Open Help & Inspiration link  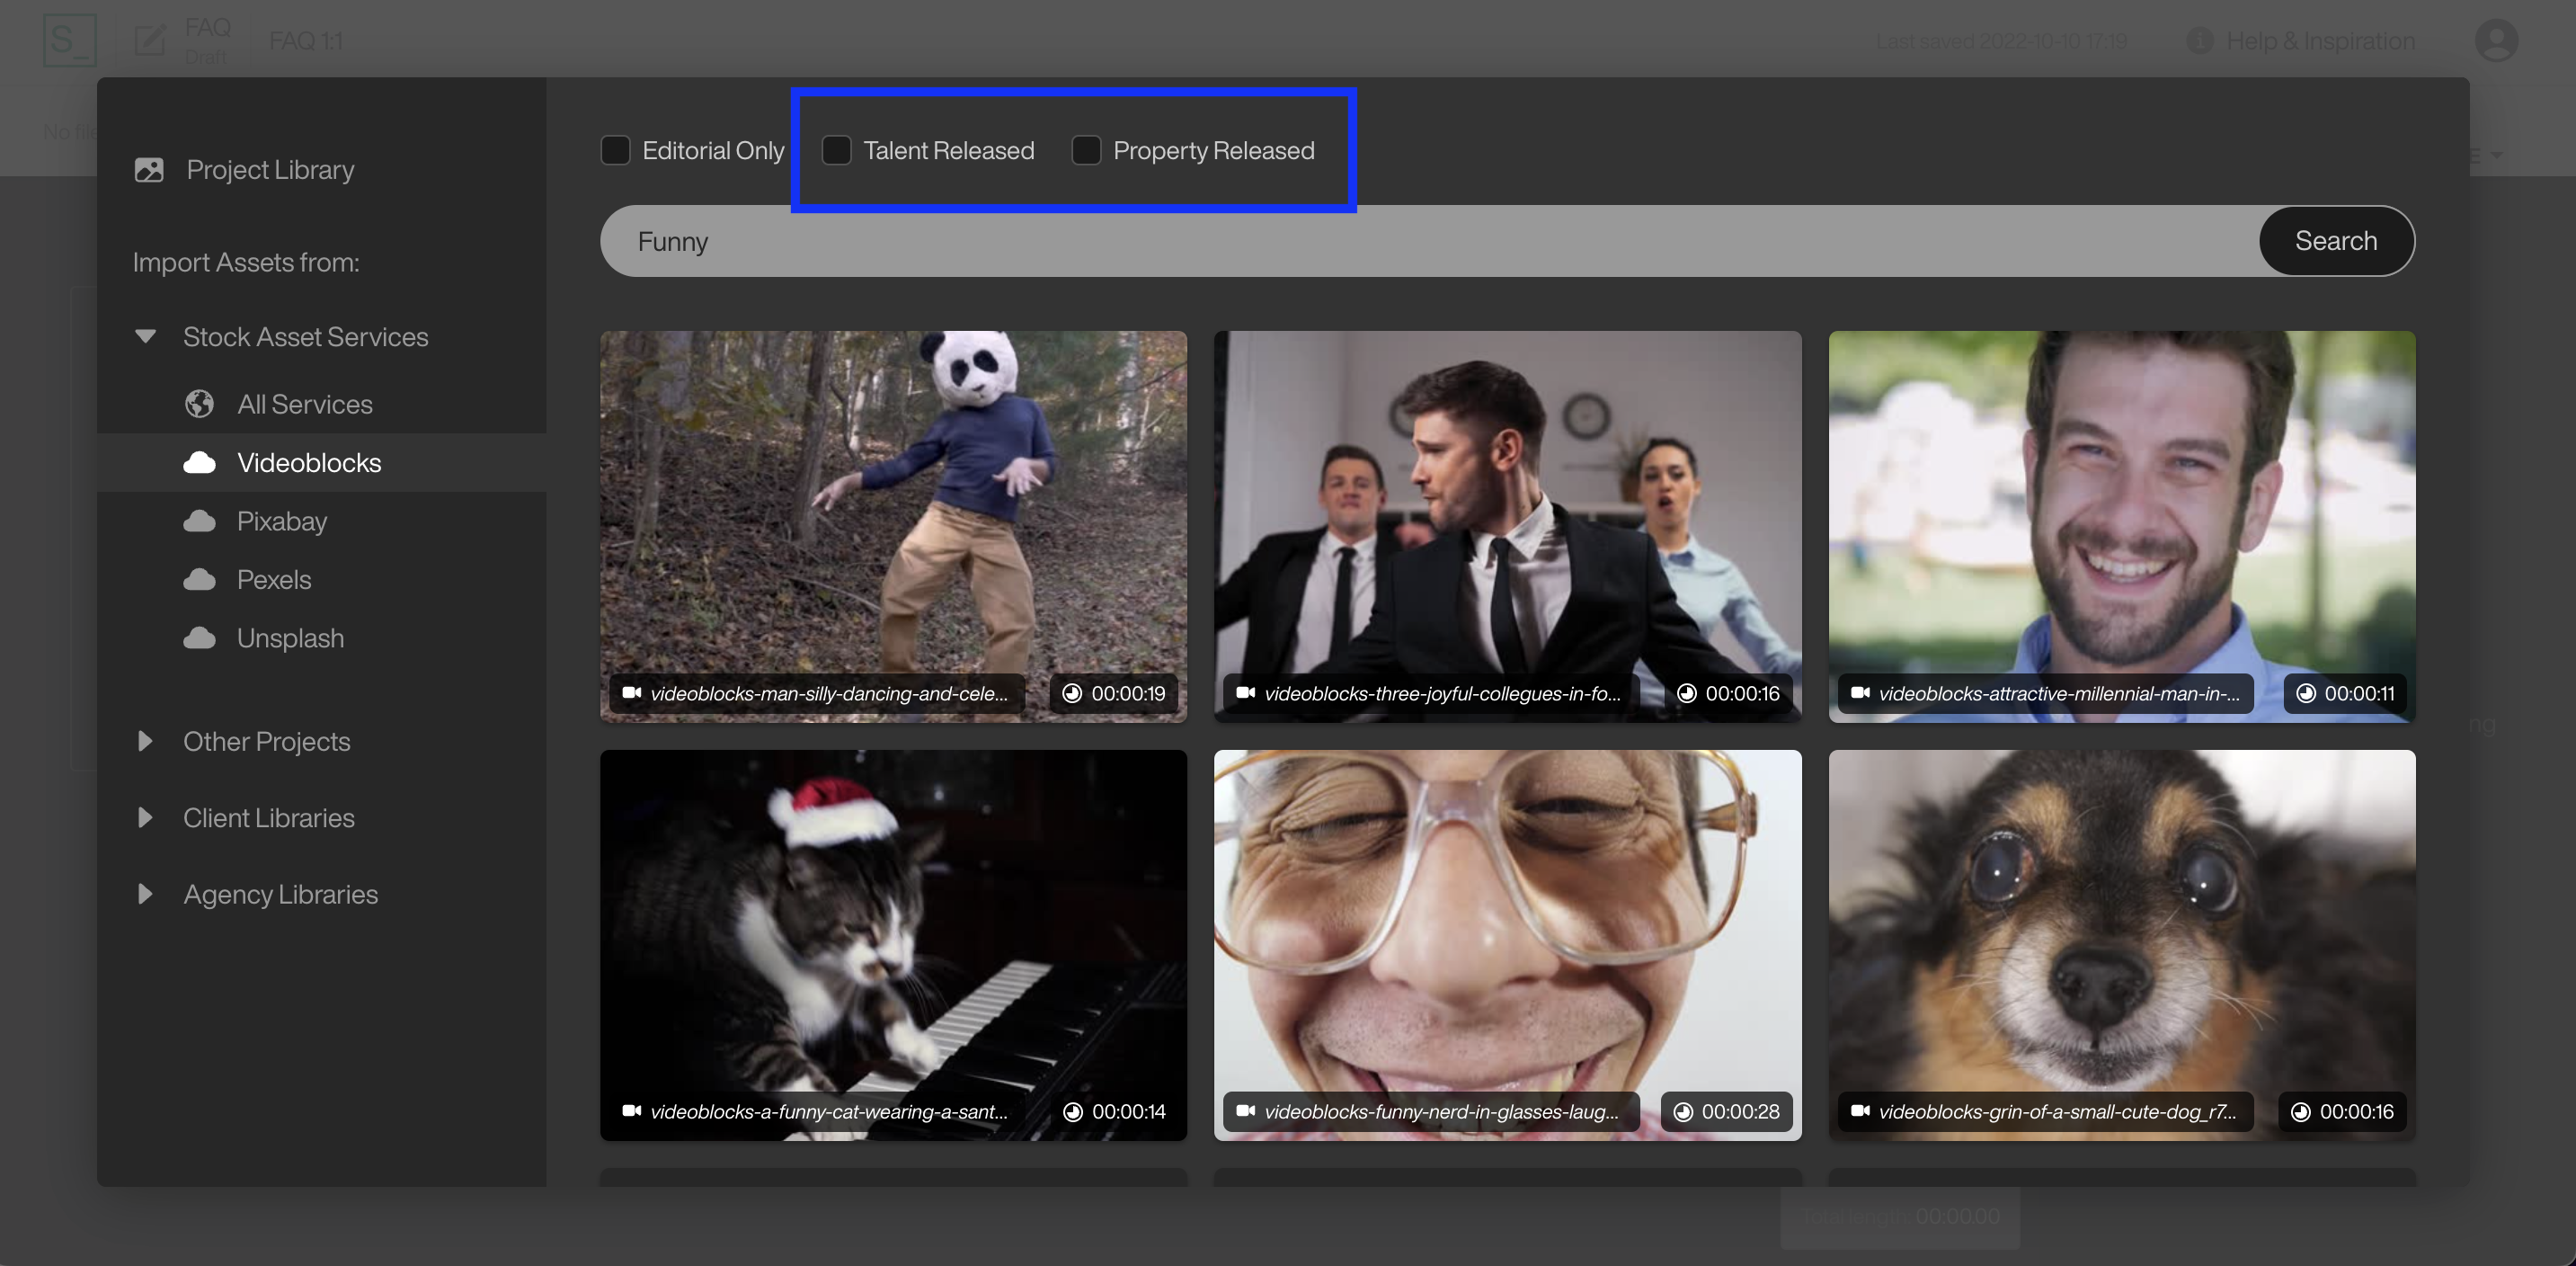[x=2319, y=41]
